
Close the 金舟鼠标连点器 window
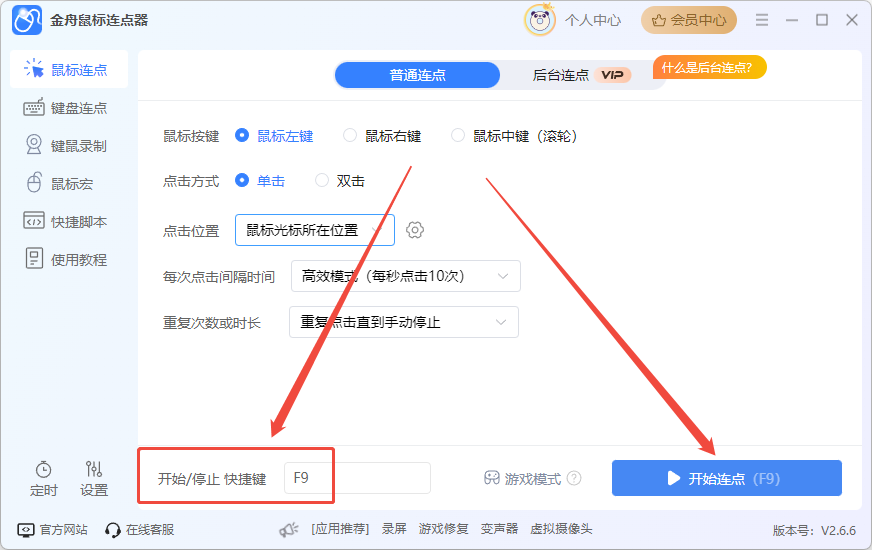852,21
